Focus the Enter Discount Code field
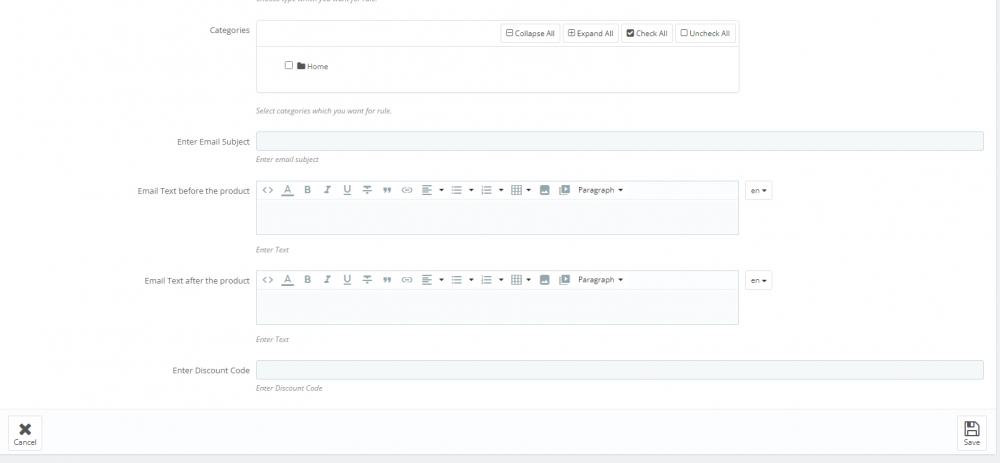The image size is (1000, 463). [620, 370]
